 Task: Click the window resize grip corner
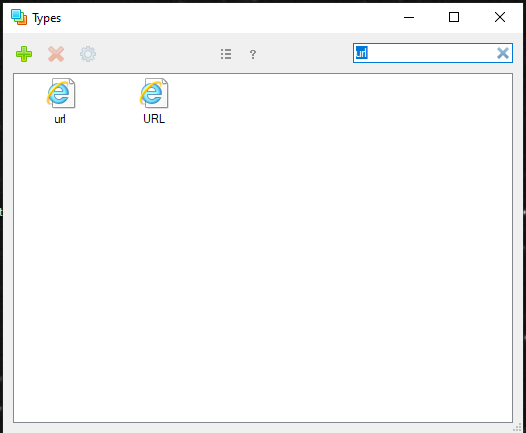(517, 427)
